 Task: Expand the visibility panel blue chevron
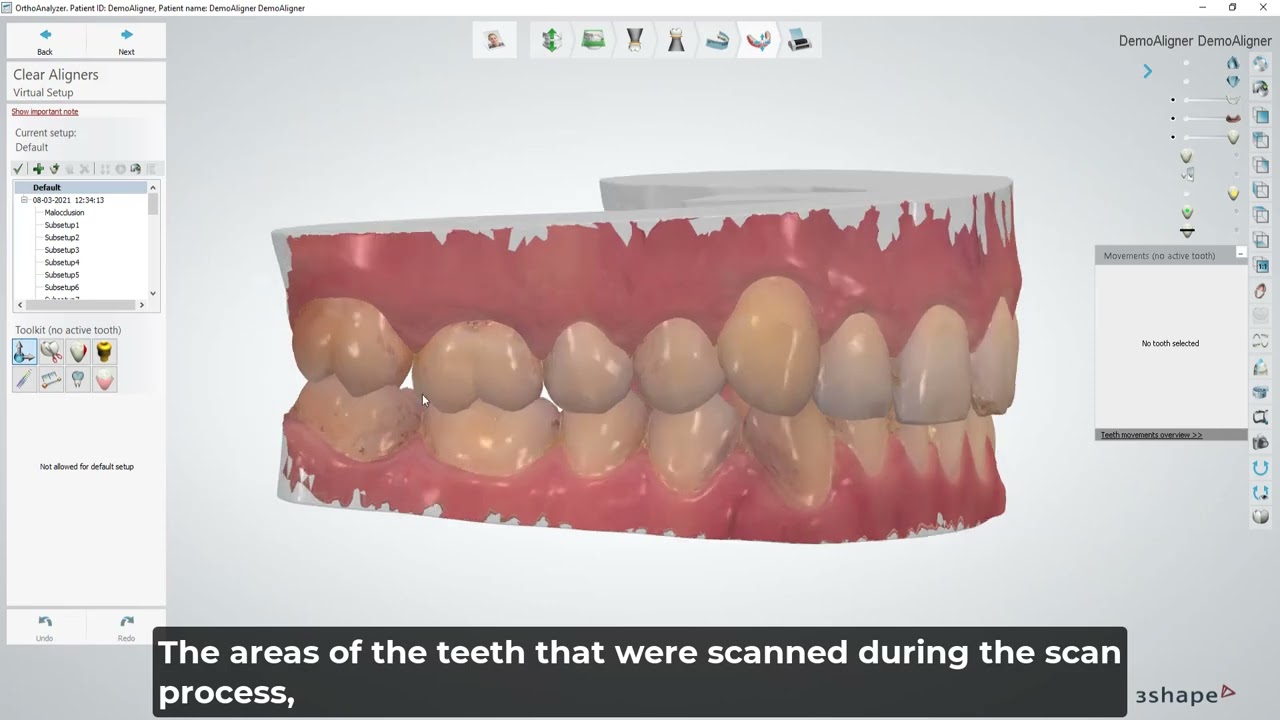[1147, 71]
